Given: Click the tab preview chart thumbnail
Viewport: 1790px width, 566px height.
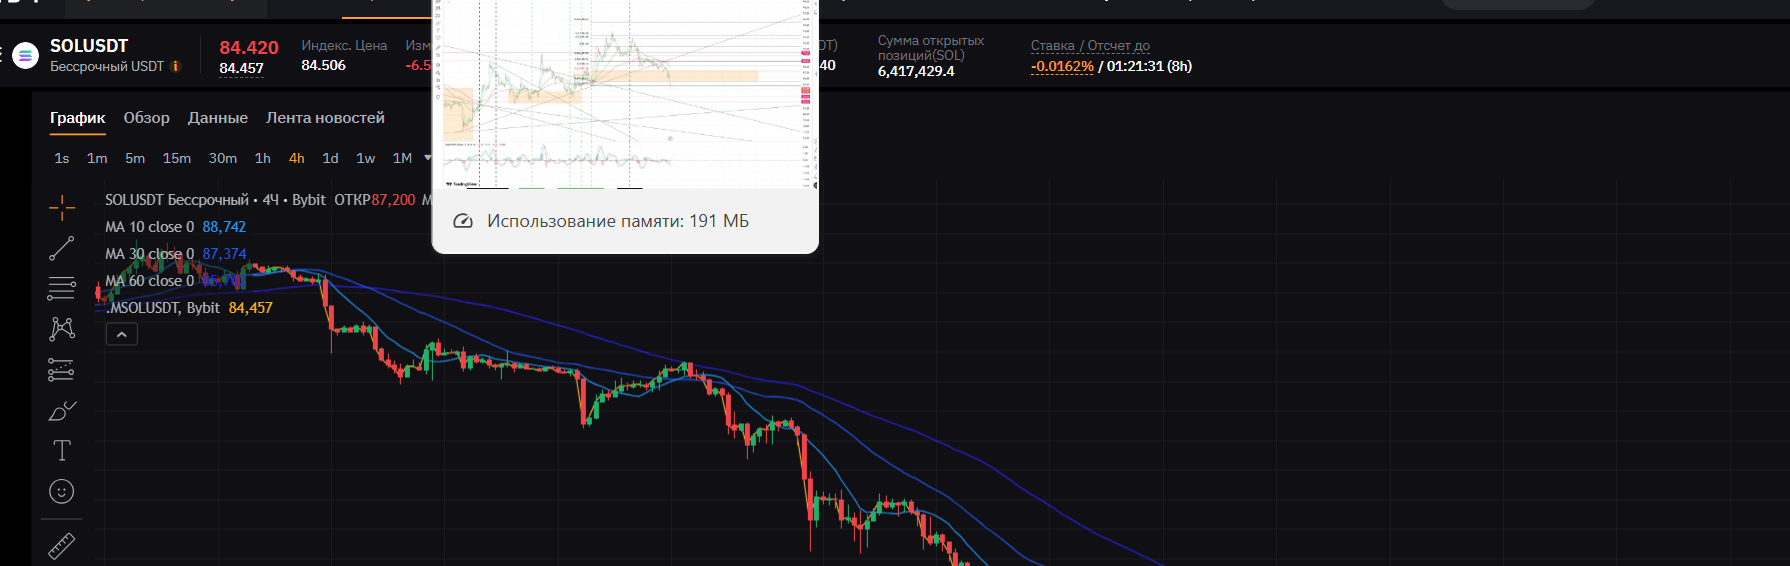Looking at the screenshot, I should [x=625, y=94].
